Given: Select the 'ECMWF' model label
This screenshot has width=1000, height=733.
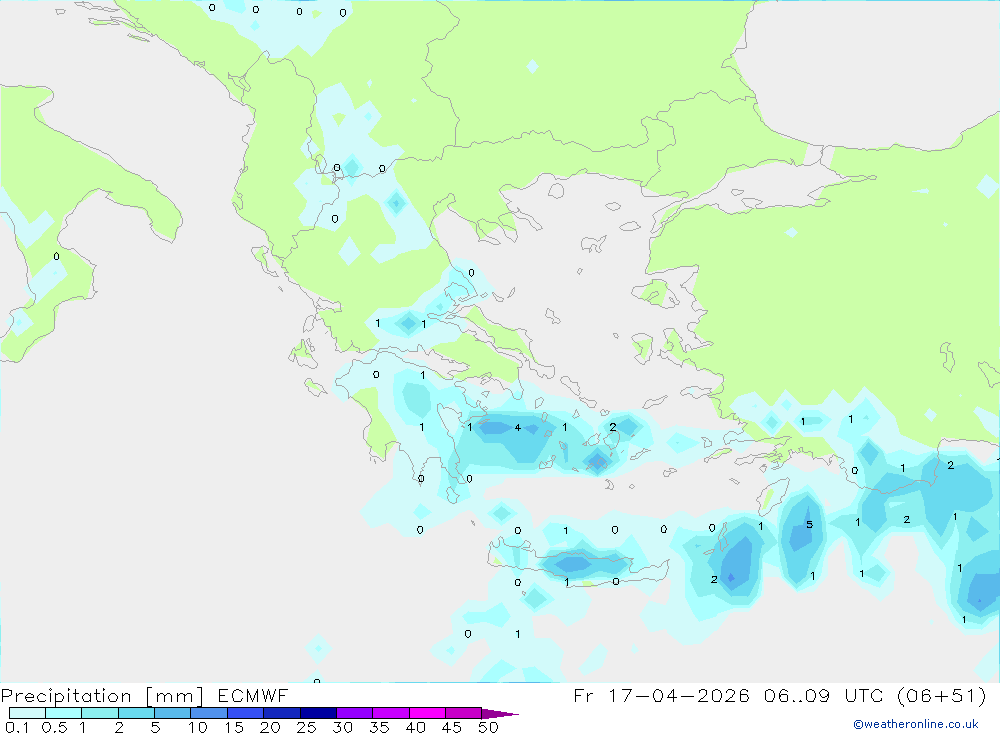Looking at the screenshot, I should coord(253,695).
